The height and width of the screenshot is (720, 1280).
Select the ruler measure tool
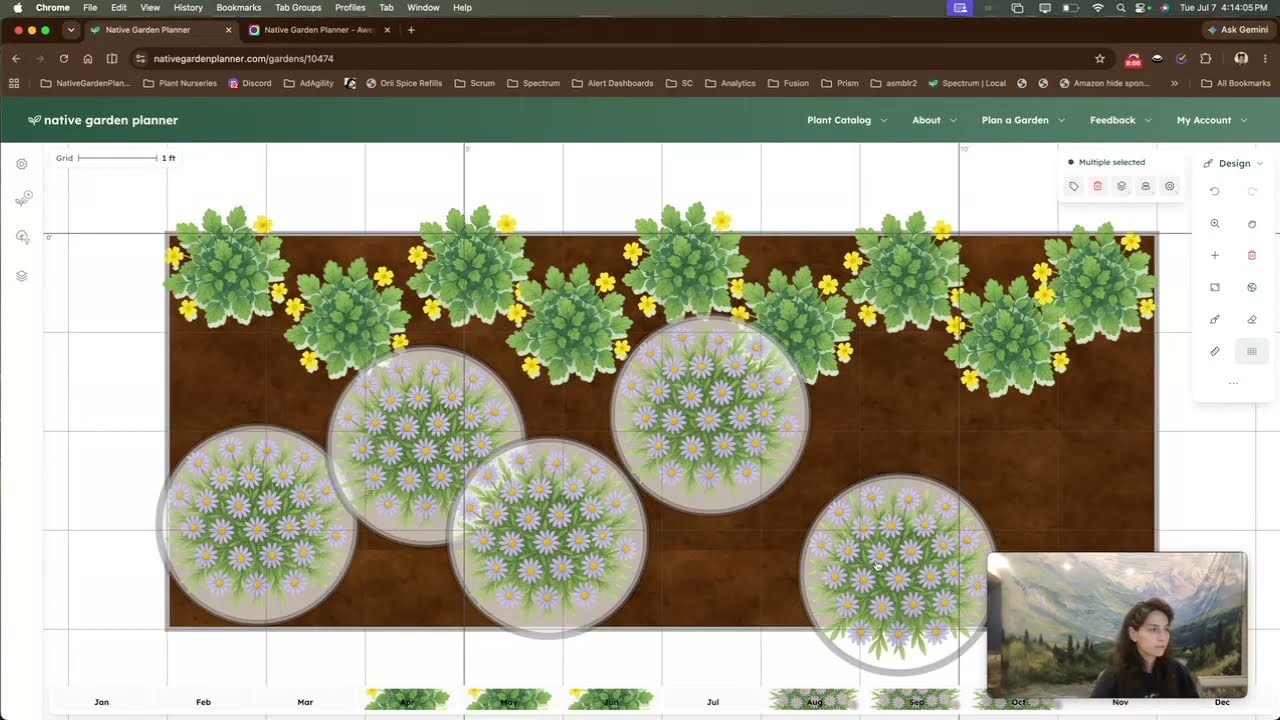(x=1215, y=352)
